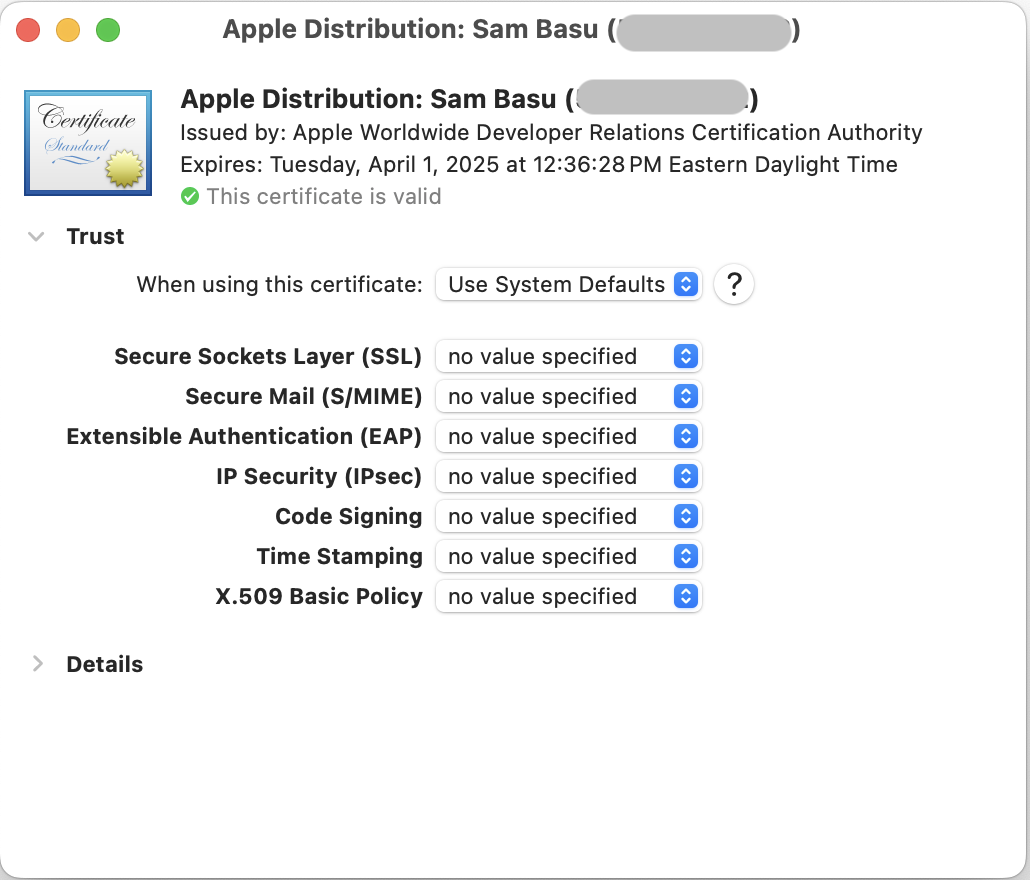Click the 'Issued by' authority line

tap(551, 133)
